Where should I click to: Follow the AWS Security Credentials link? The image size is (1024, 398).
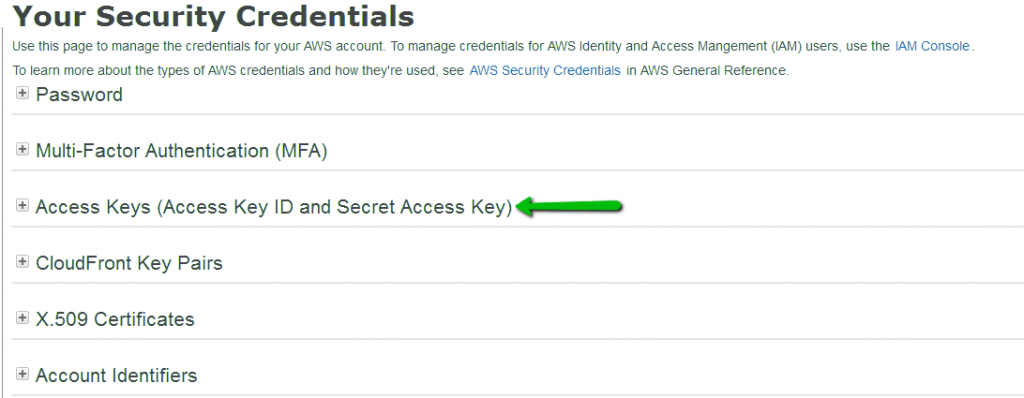tap(545, 71)
